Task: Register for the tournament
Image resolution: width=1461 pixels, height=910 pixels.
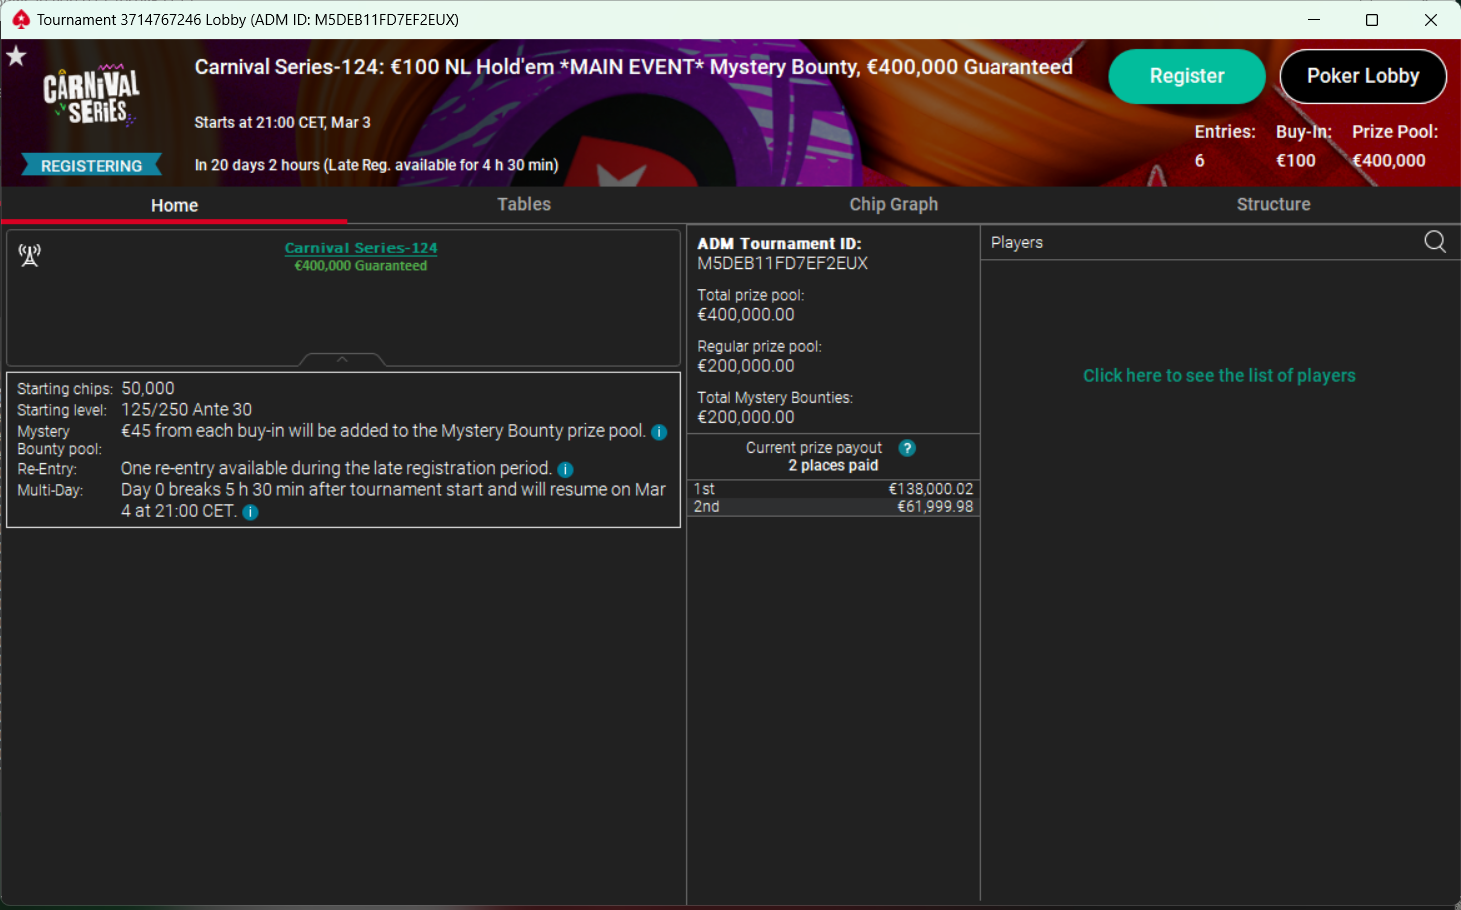Action: pos(1187,76)
